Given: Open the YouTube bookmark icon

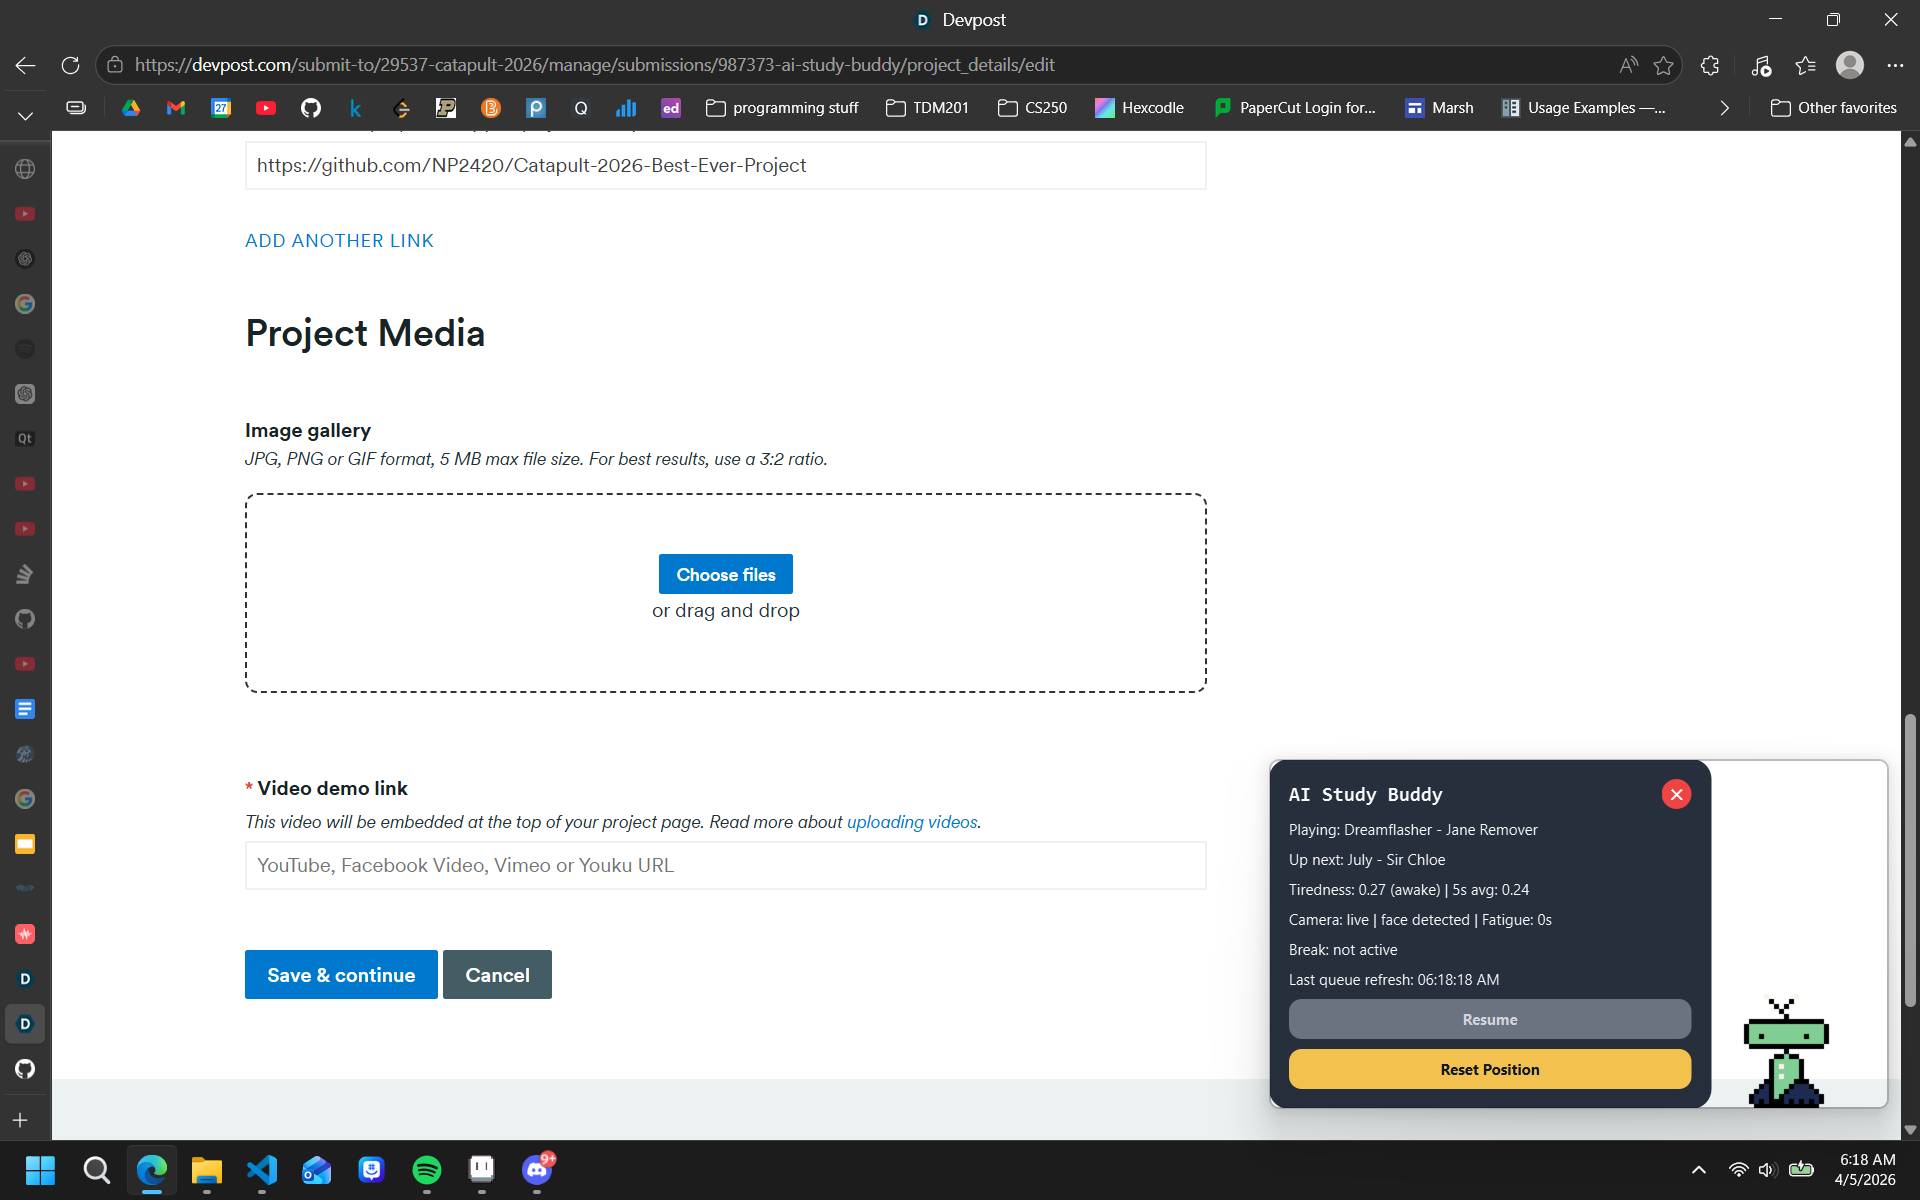Looking at the screenshot, I should tap(266, 108).
